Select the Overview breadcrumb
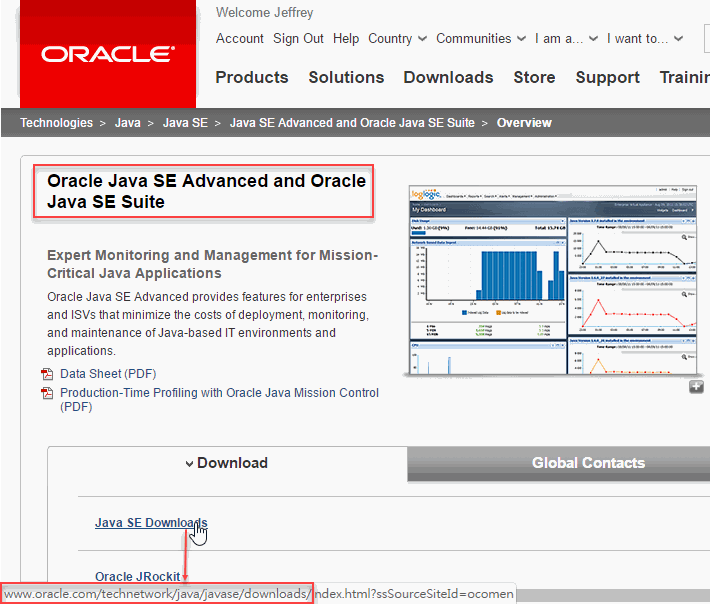The height and width of the screenshot is (604, 710). pyautogui.click(x=524, y=123)
